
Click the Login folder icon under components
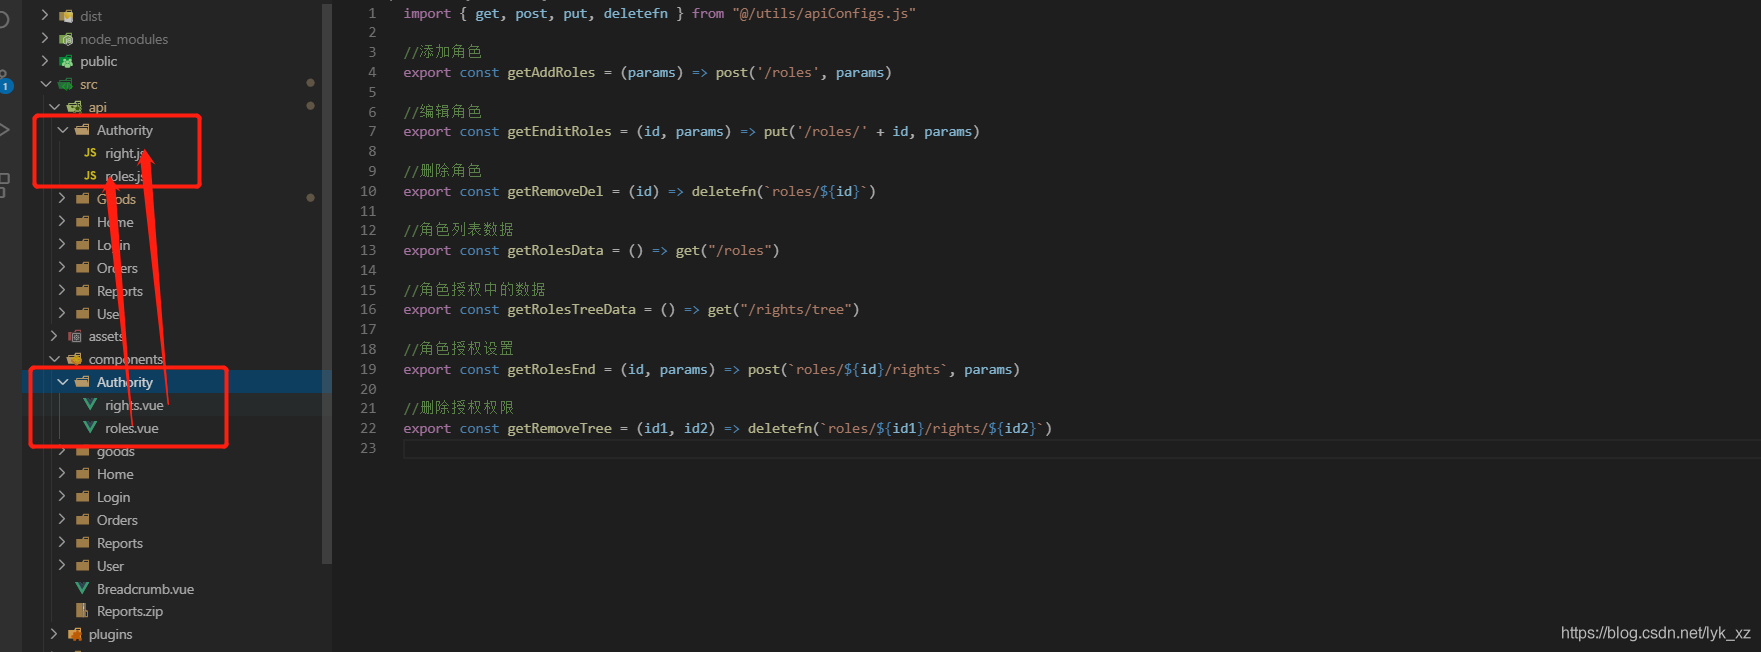(83, 497)
